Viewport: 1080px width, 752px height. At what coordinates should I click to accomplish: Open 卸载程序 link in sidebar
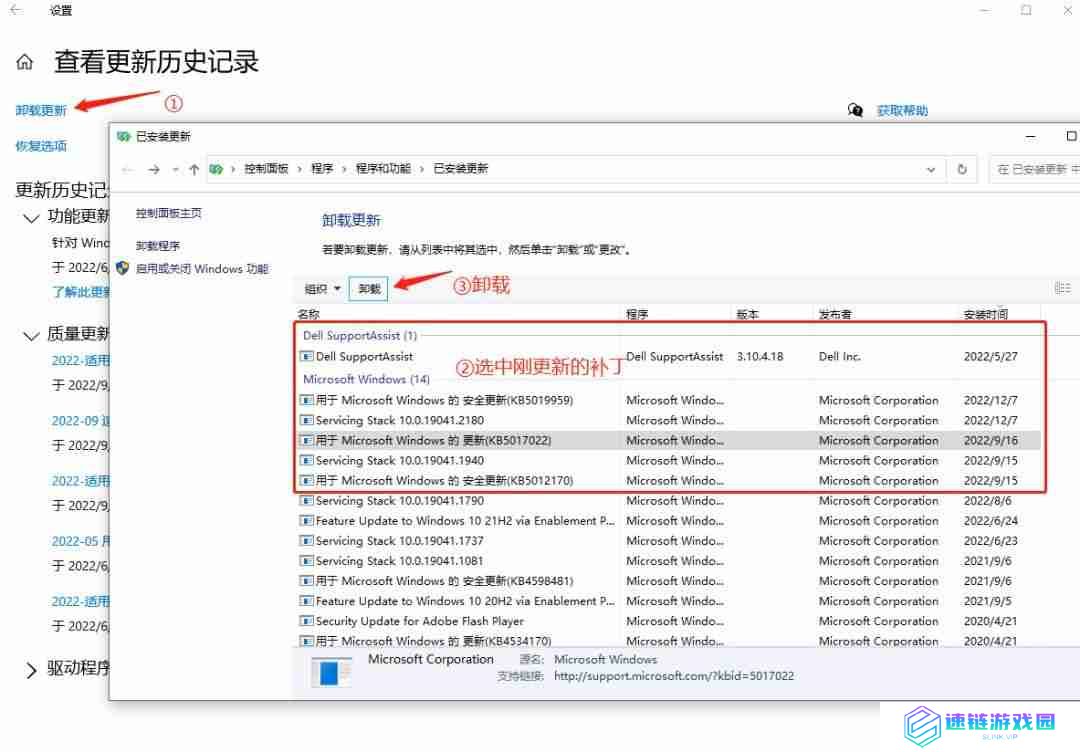click(x=158, y=246)
